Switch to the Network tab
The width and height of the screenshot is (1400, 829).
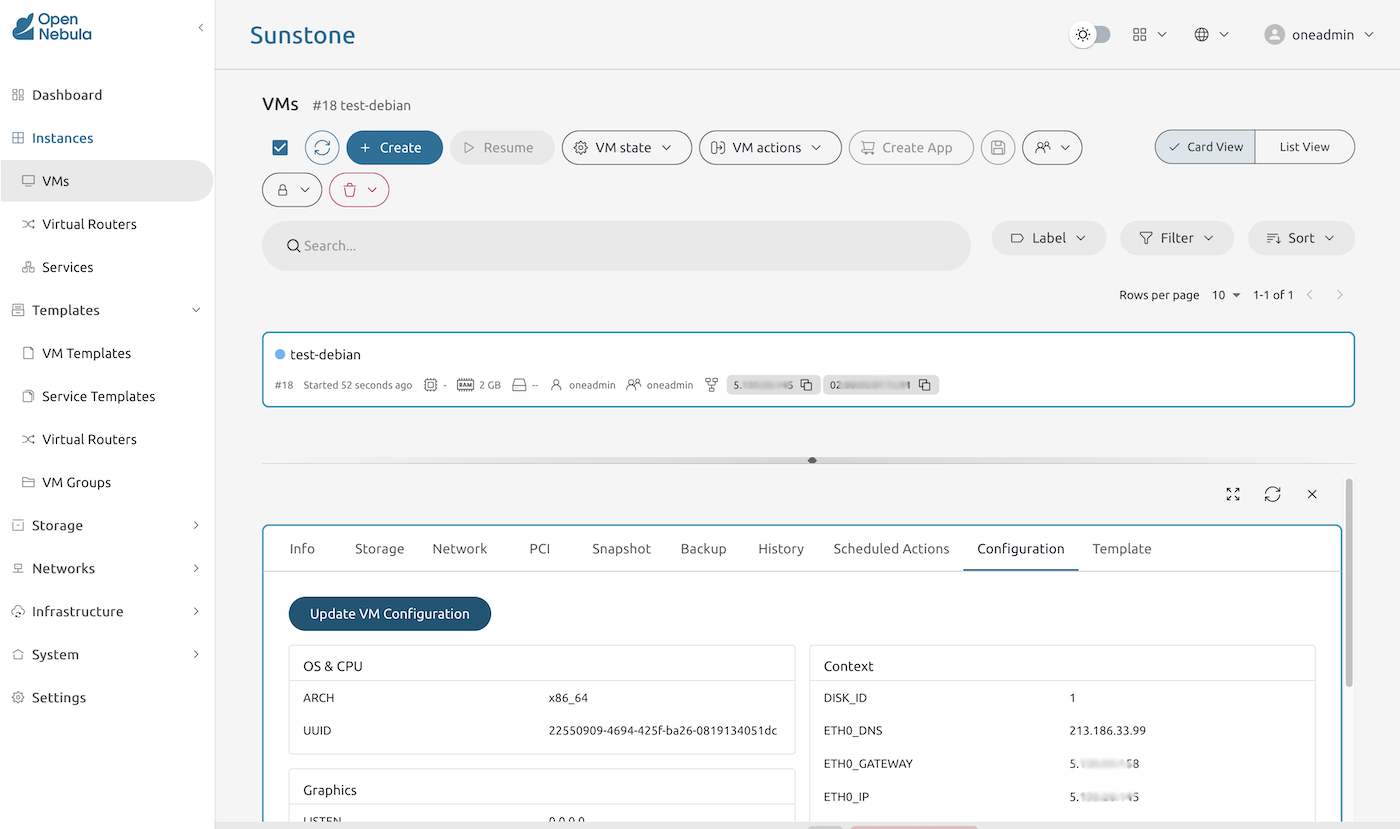pyautogui.click(x=459, y=548)
